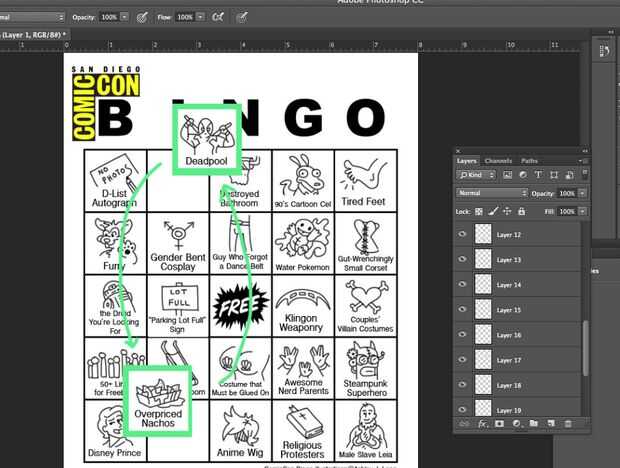Hide Layer 18 using its eye icon
Screen dimensions: 620x468
[462, 385]
